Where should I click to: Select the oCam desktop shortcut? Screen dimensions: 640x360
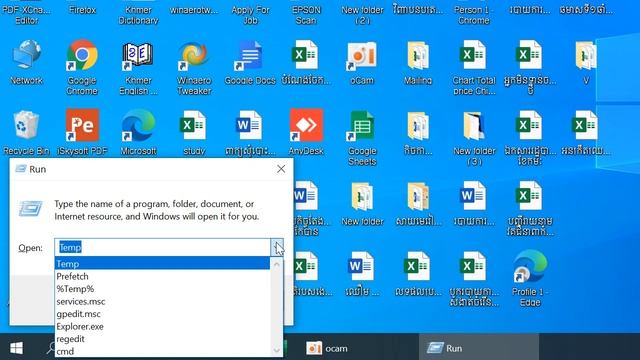[x=362, y=62]
